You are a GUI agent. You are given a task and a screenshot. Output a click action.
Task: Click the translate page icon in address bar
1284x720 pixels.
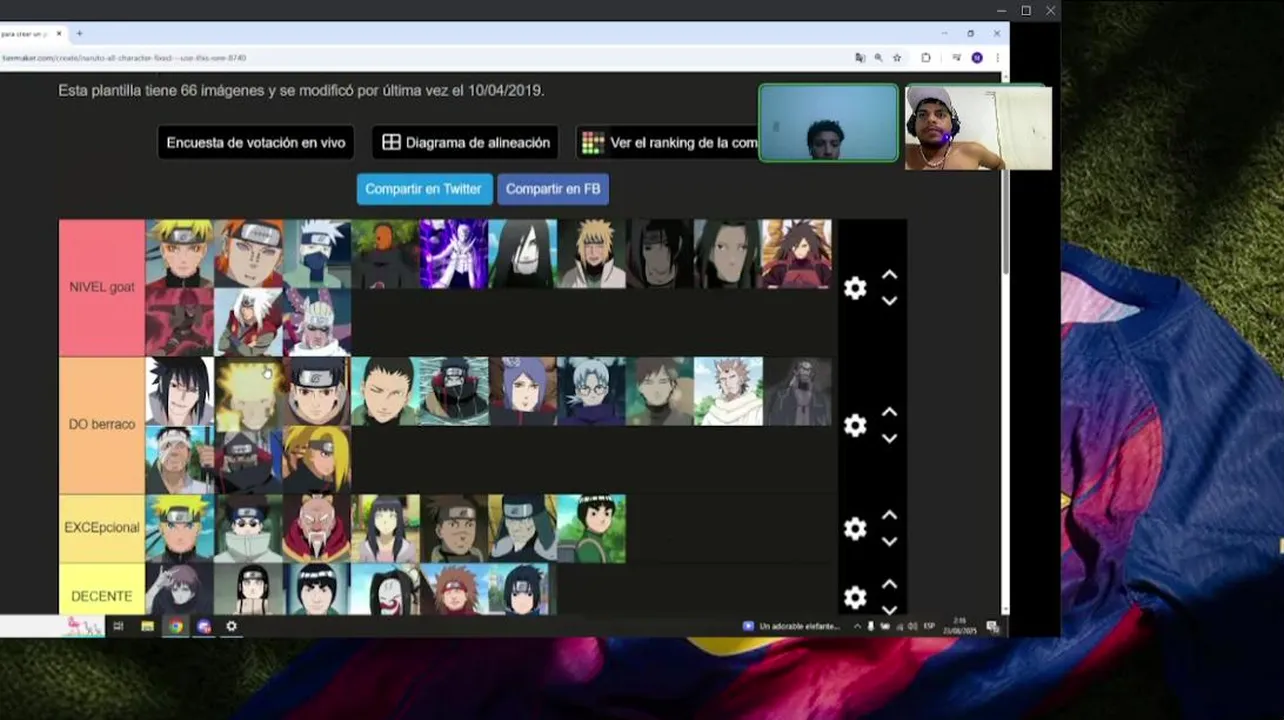860,58
